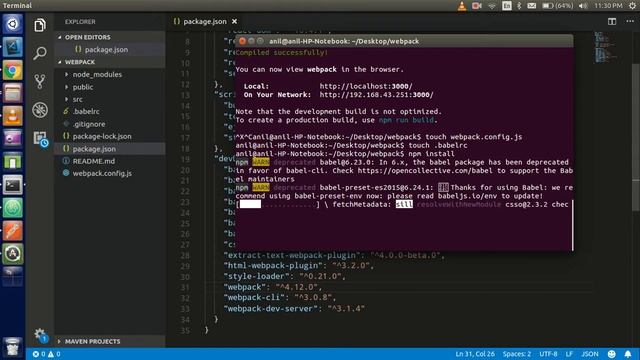
Task: Close the terminal window
Action: click(x=242, y=41)
